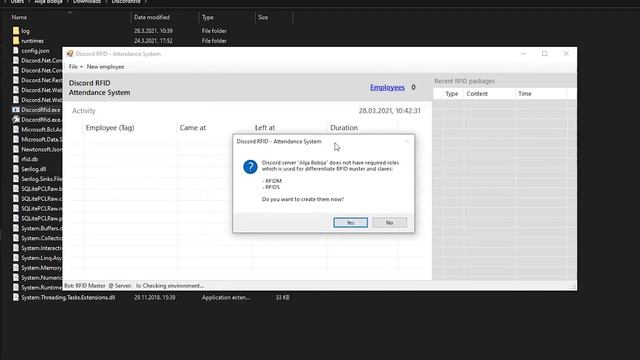
Task: Click the System.Threading.Tasks.Extensions.dll file icon
Action: pos(16,298)
